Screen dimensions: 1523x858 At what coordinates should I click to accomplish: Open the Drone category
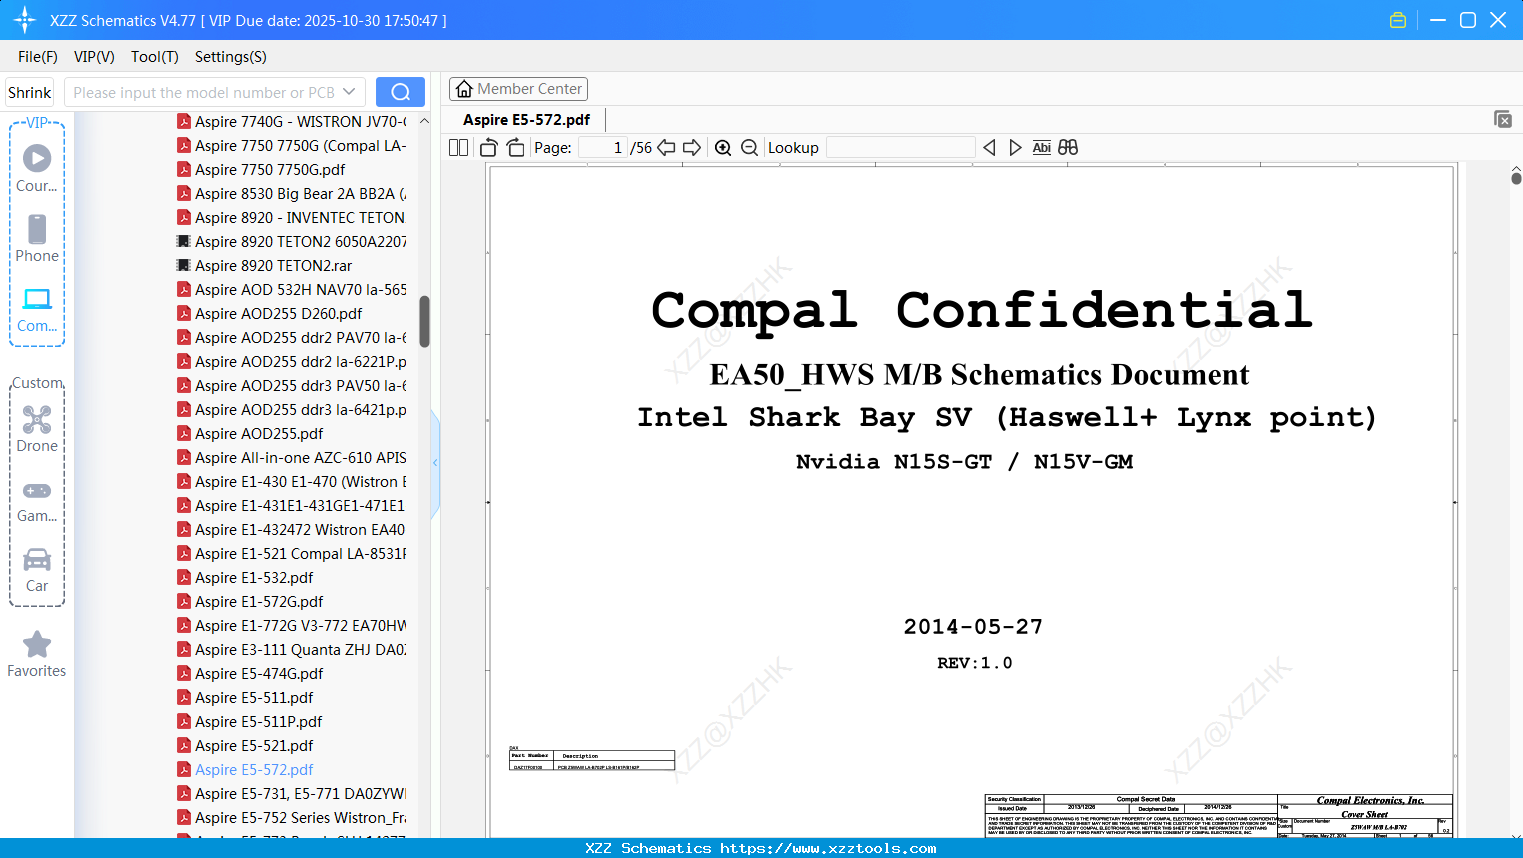tap(37, 429)
